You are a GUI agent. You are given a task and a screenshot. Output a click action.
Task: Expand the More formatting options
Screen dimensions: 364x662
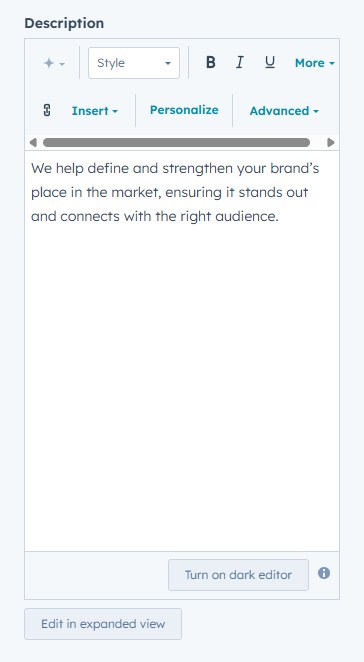click(315, 63)
